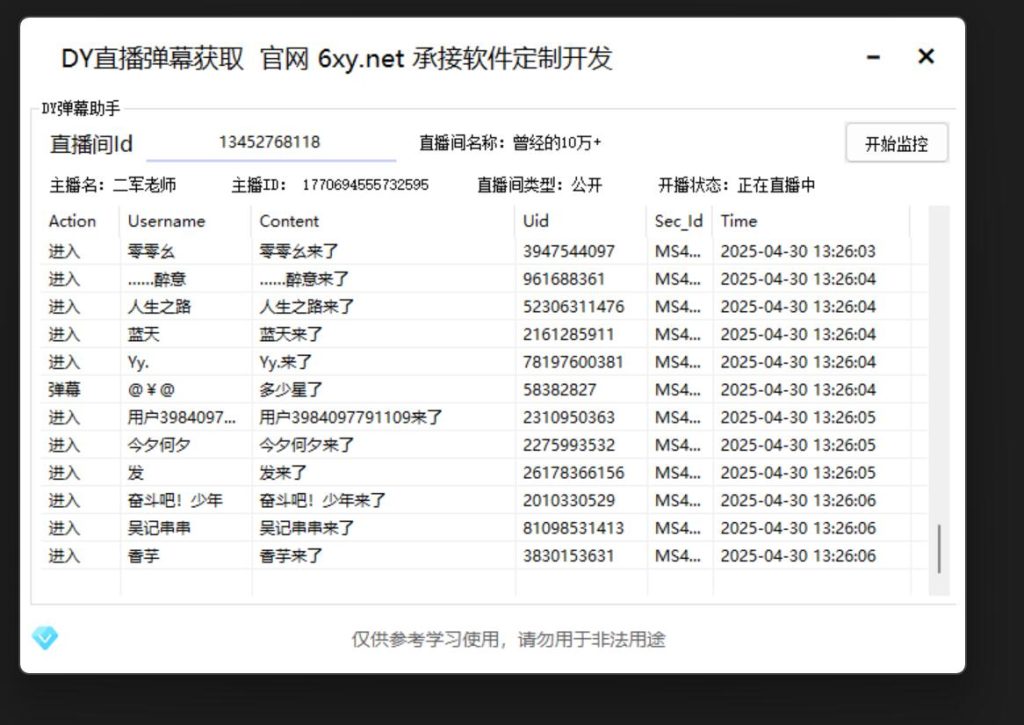Click the 直播间名称 value 曾经的10万+
The width and height of the screenshot is (1024, 725).
[x=556, y=142]
